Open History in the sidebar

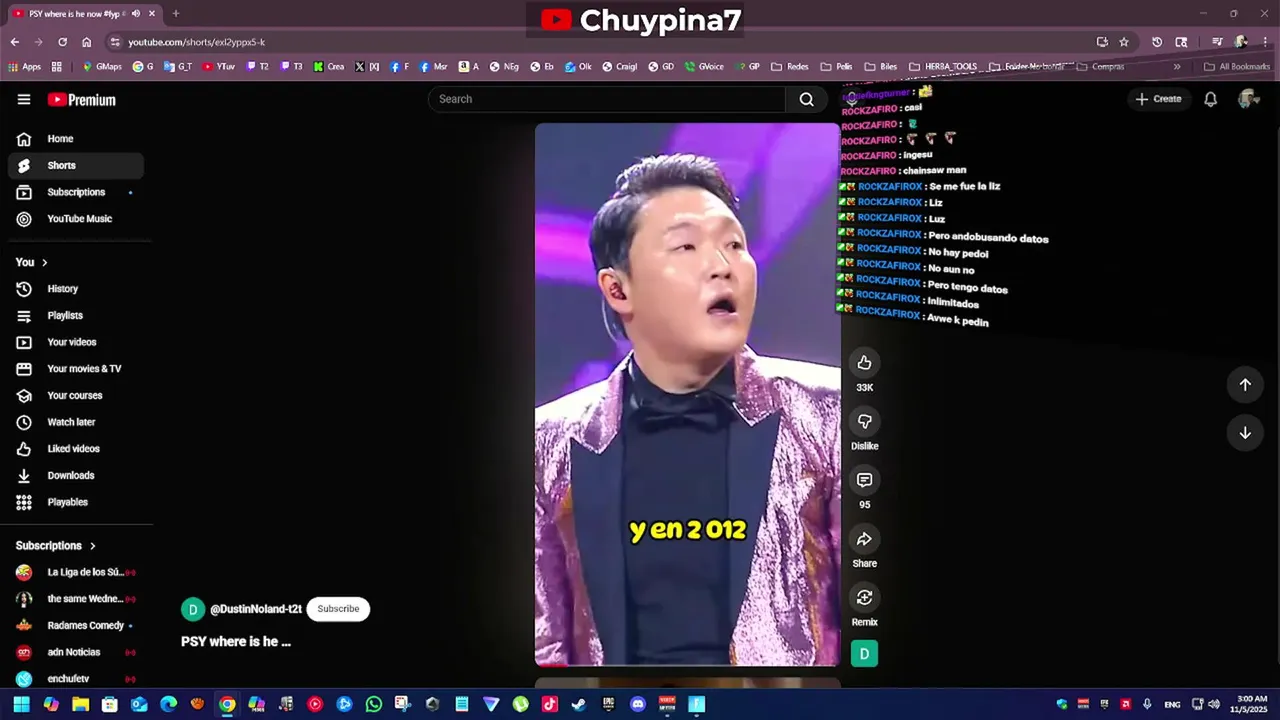coord(76,289)
